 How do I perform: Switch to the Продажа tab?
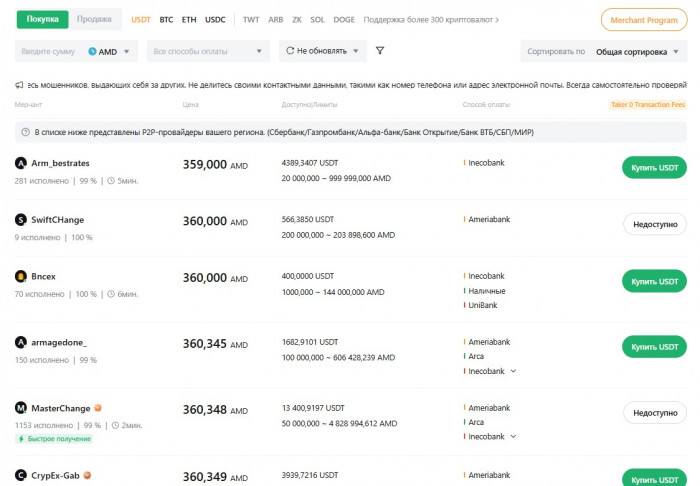94,19
